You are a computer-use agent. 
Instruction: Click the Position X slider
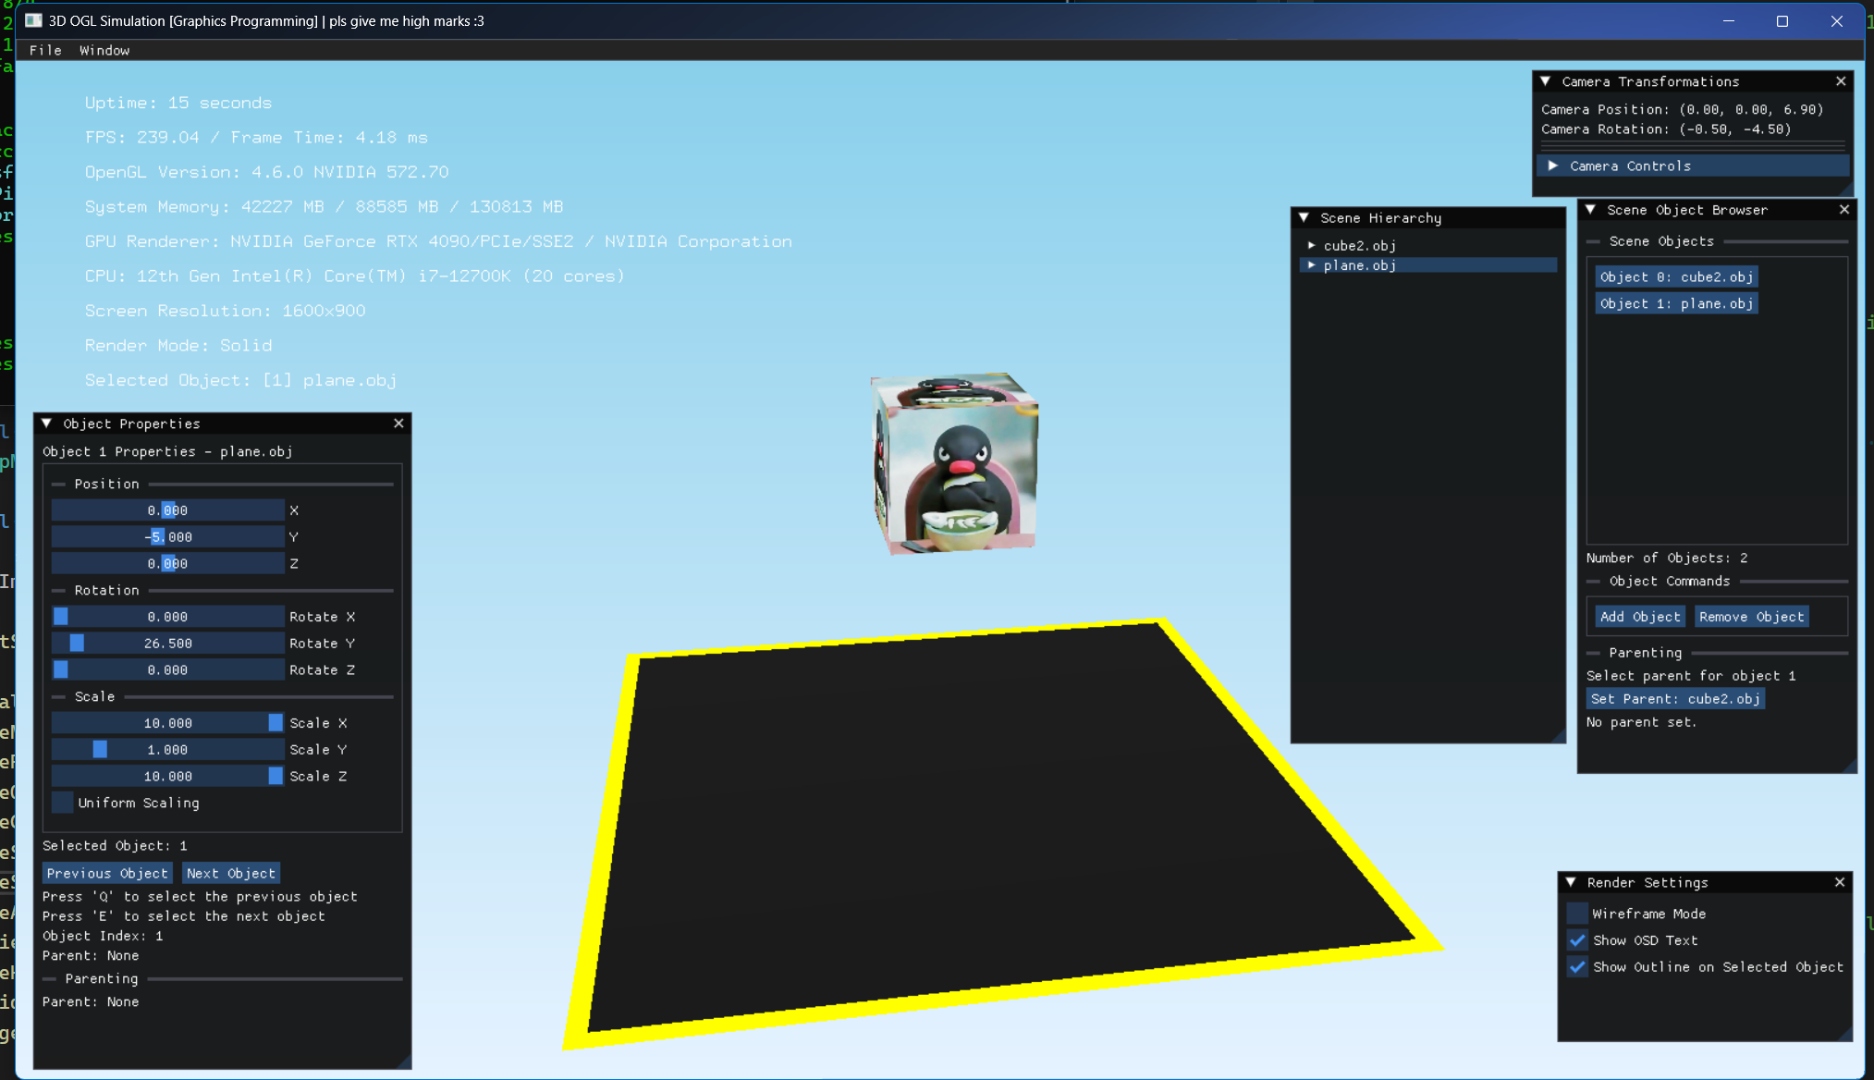[168, 511]
